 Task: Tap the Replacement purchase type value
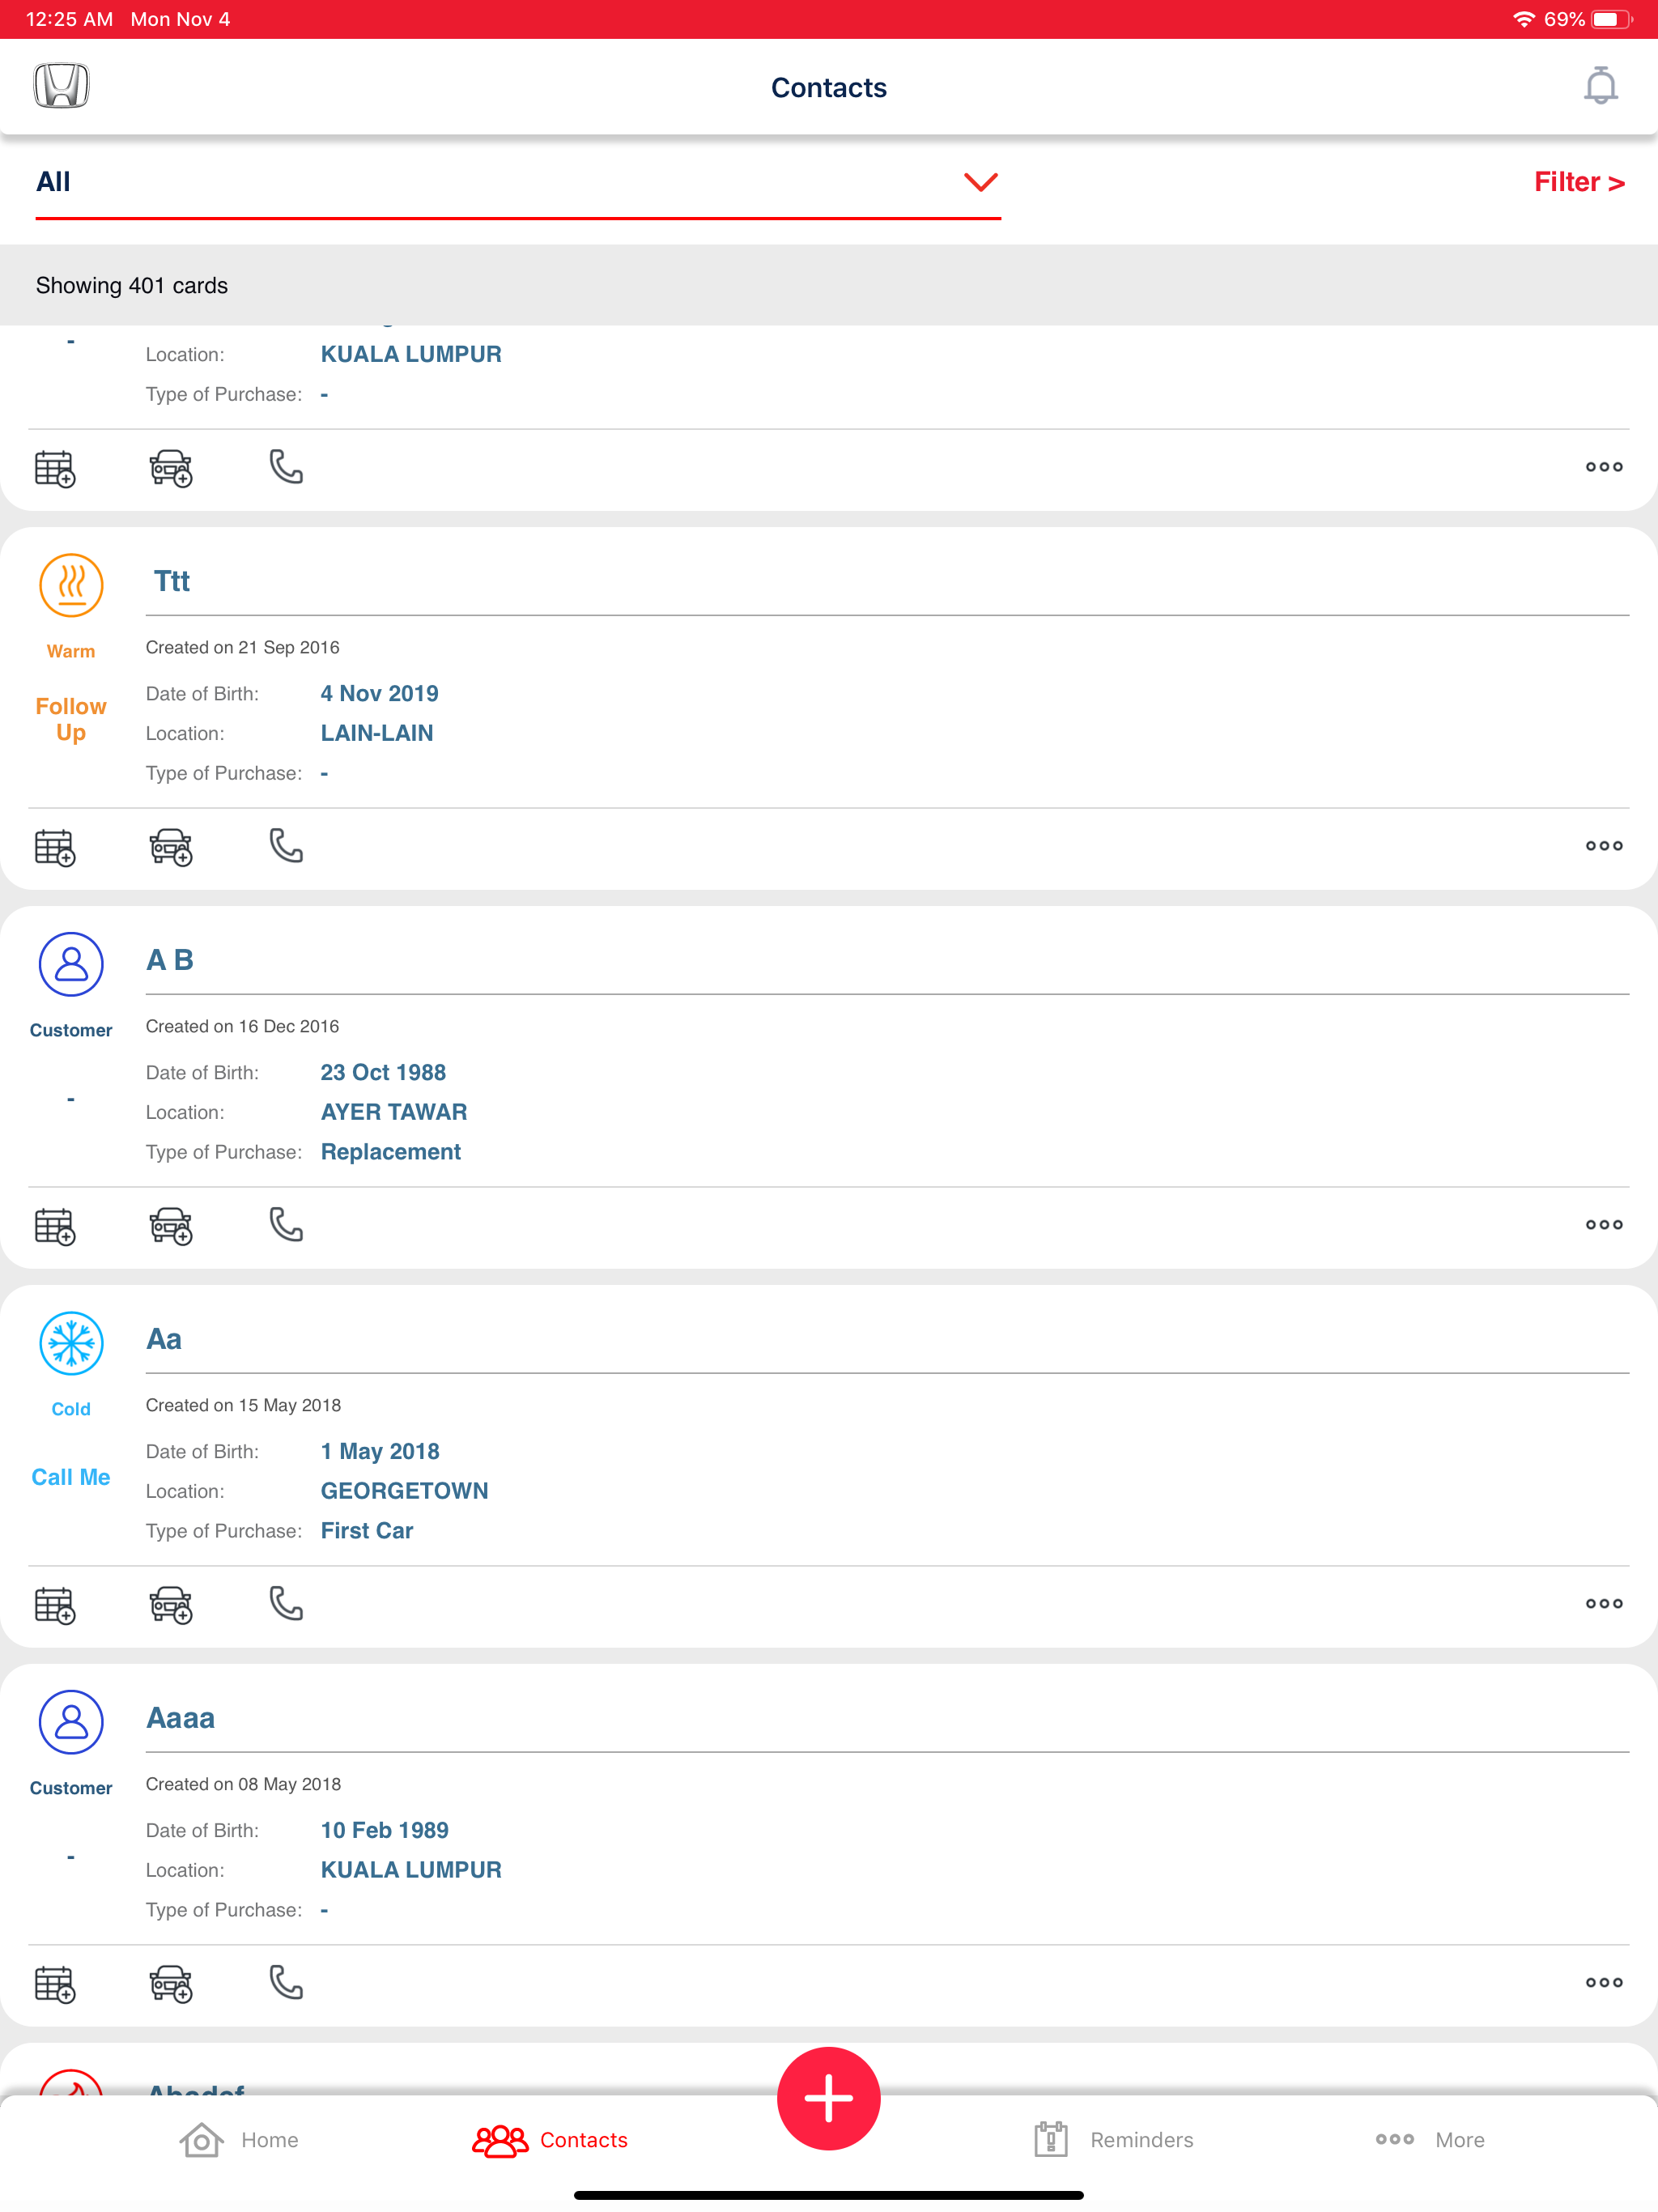pos(391,1152)
